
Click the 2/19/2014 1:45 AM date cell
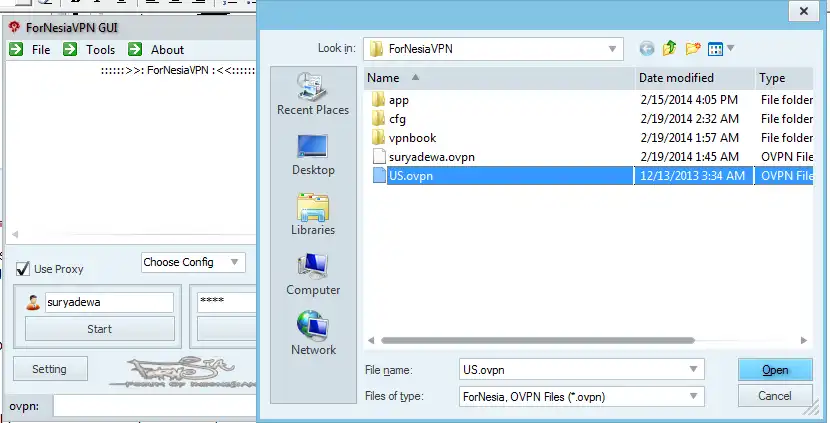click(x=689, y=157)
